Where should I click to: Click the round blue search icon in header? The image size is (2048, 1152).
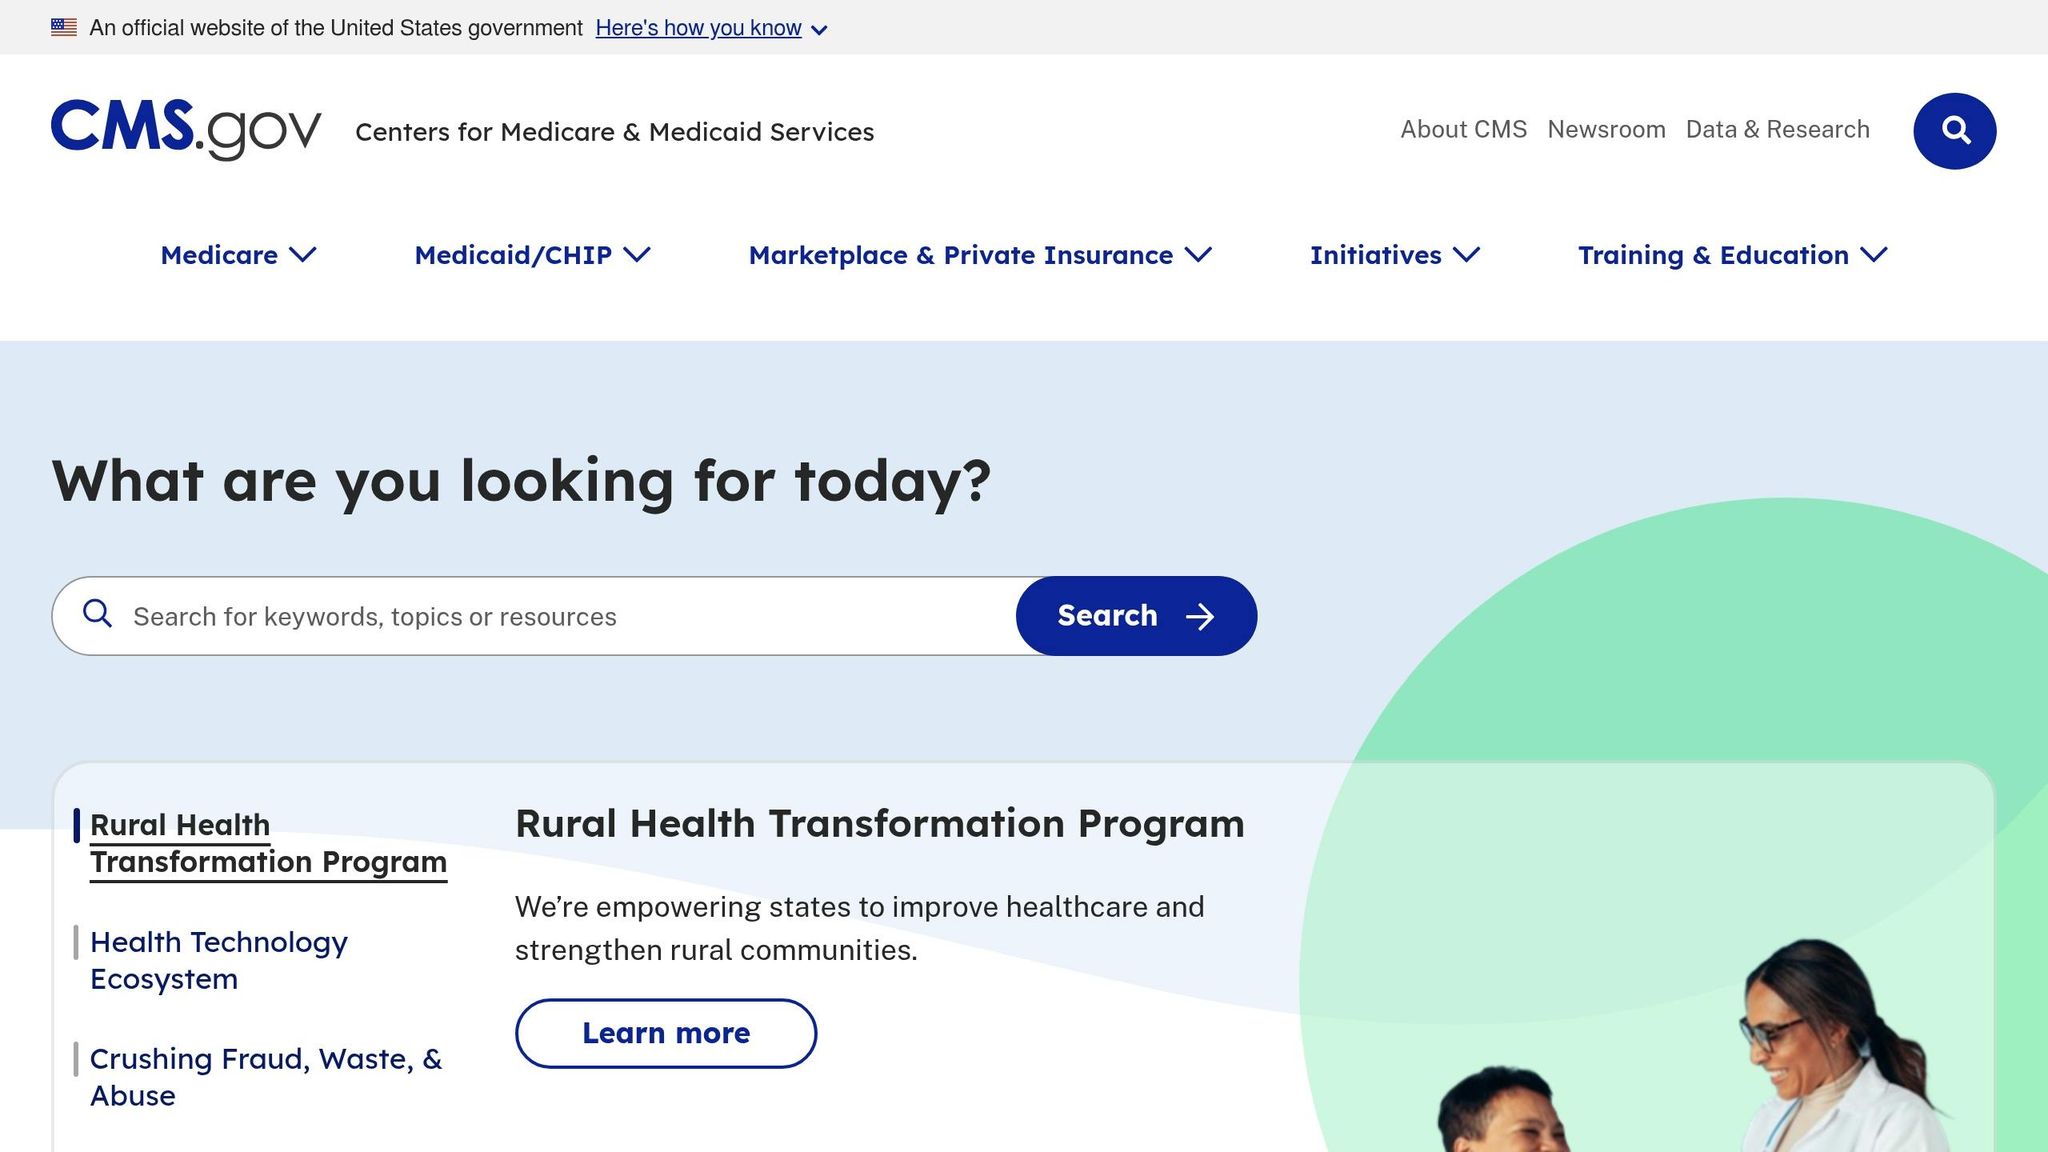click(x=1954, y=131)
